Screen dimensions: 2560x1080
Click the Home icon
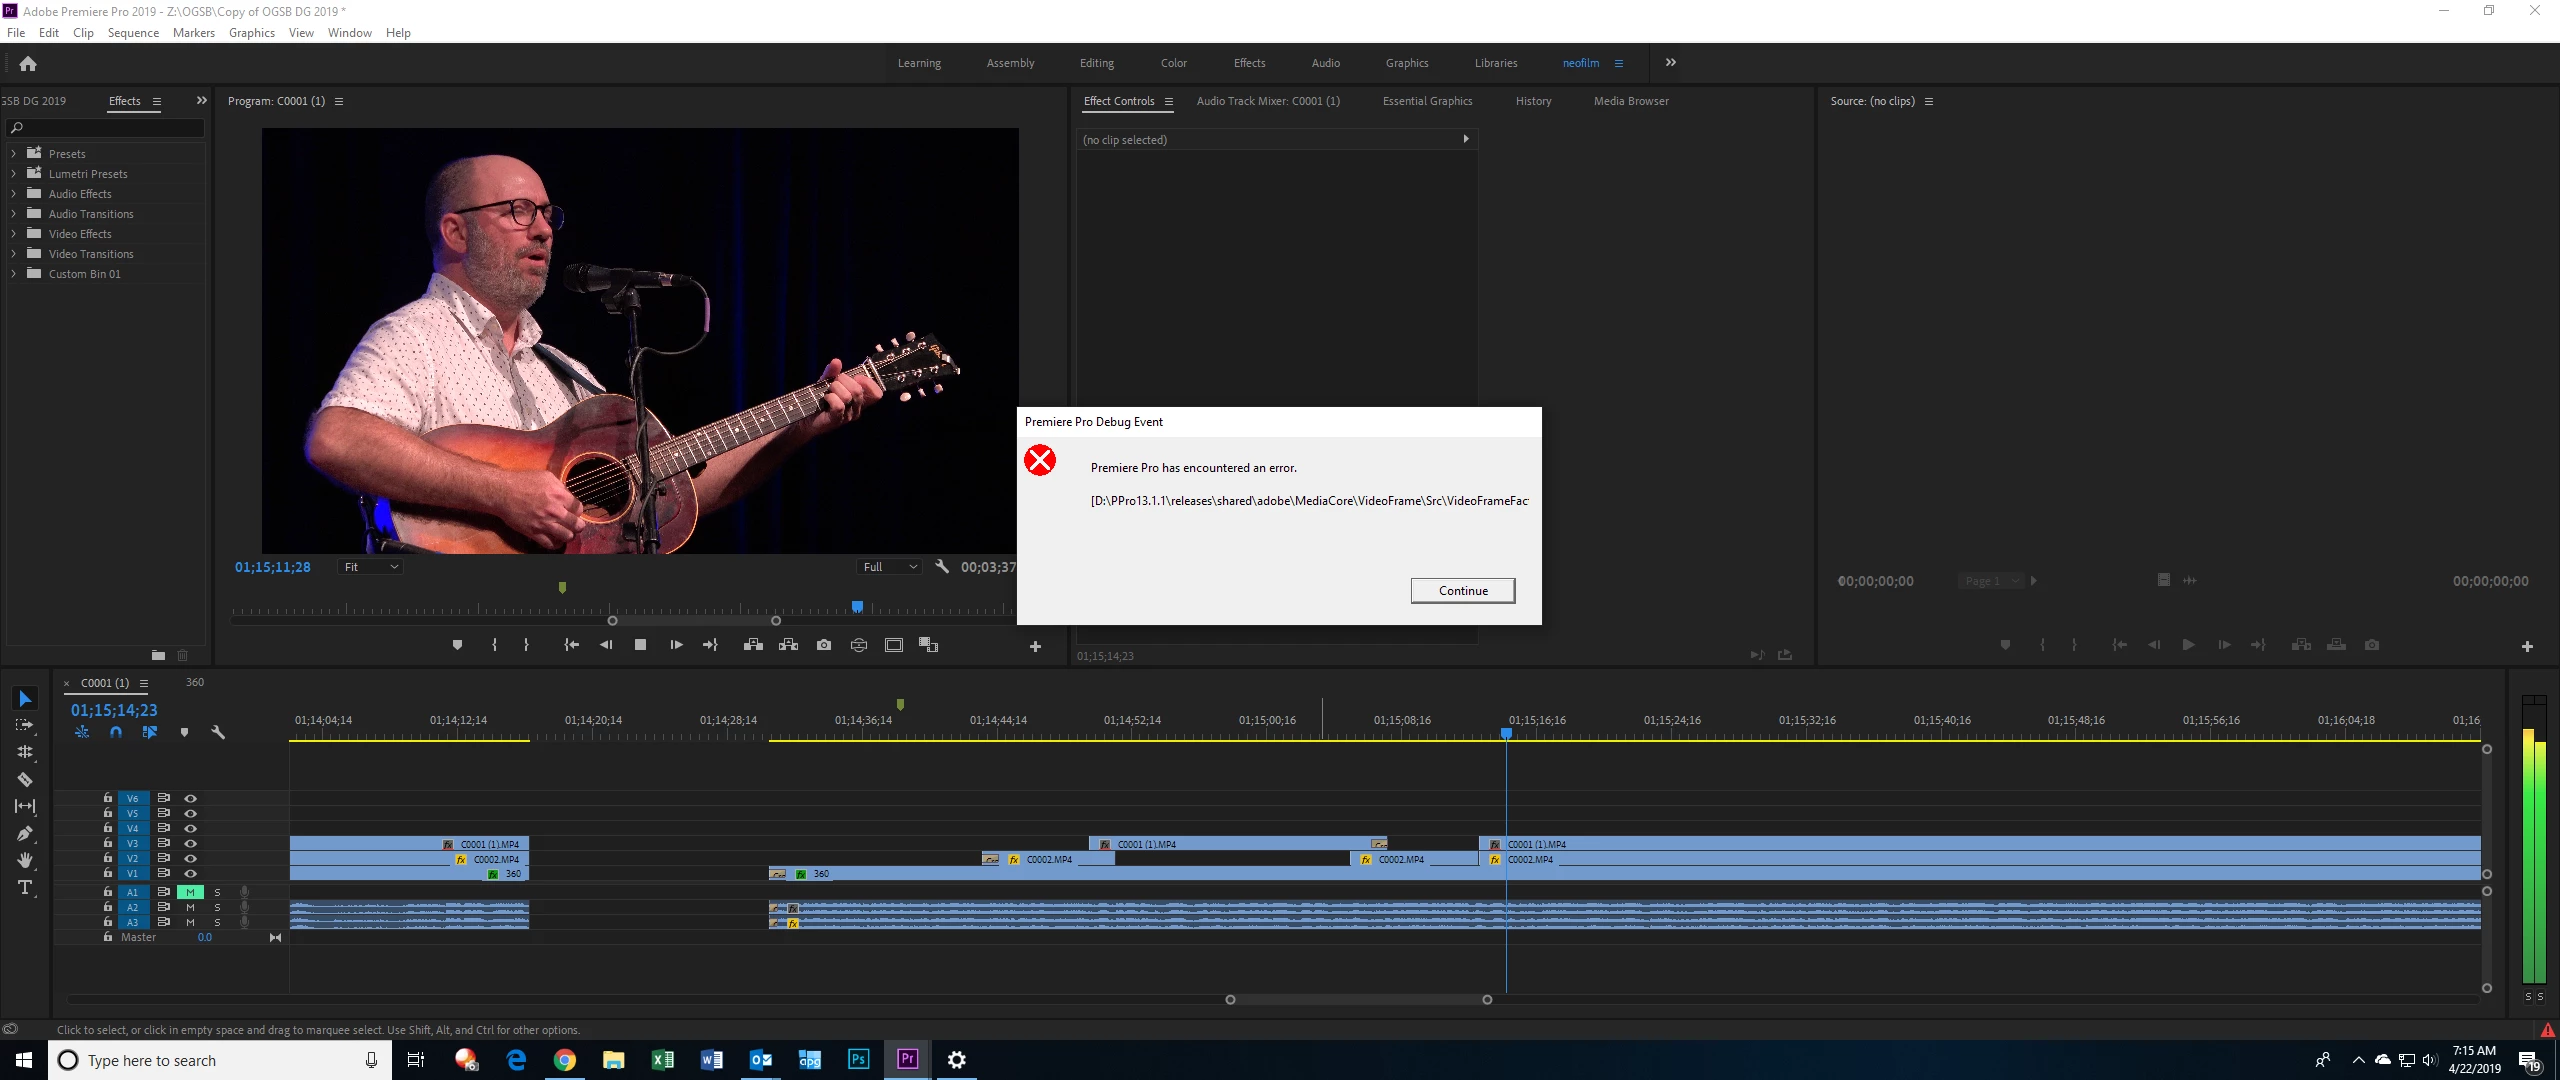pyautogui.click(x=28, y=63)
